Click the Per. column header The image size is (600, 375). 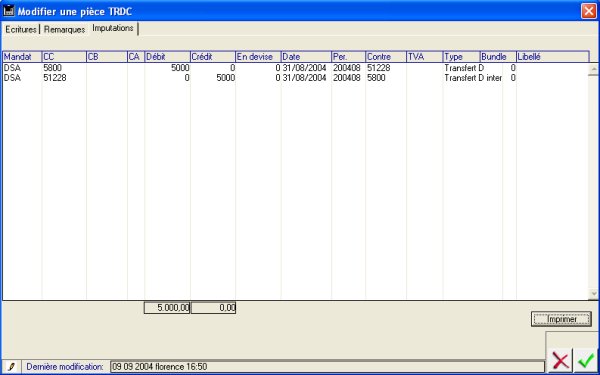click(349, 57)
